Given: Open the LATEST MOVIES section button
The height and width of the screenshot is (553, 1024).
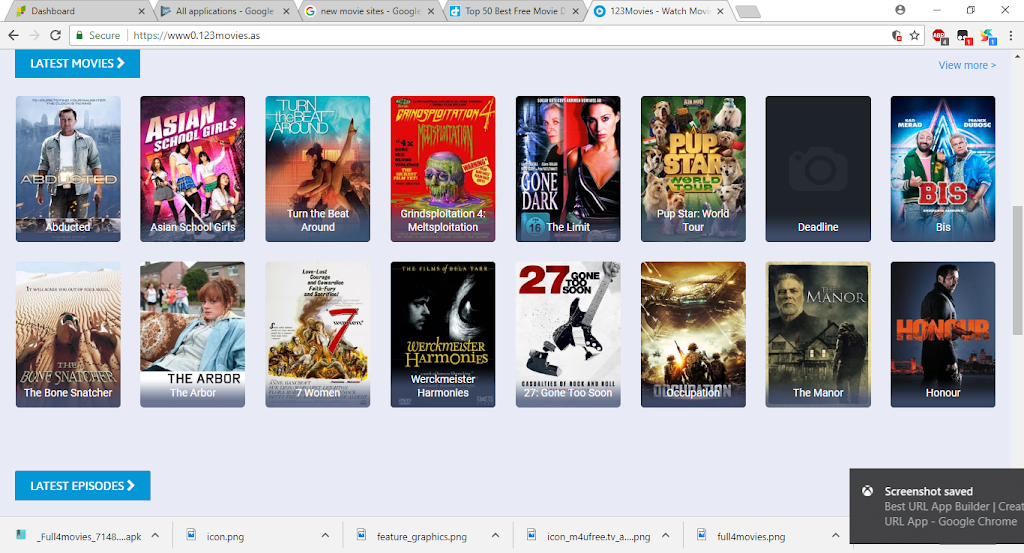Looking at the screenshot, I should (77, 63).
